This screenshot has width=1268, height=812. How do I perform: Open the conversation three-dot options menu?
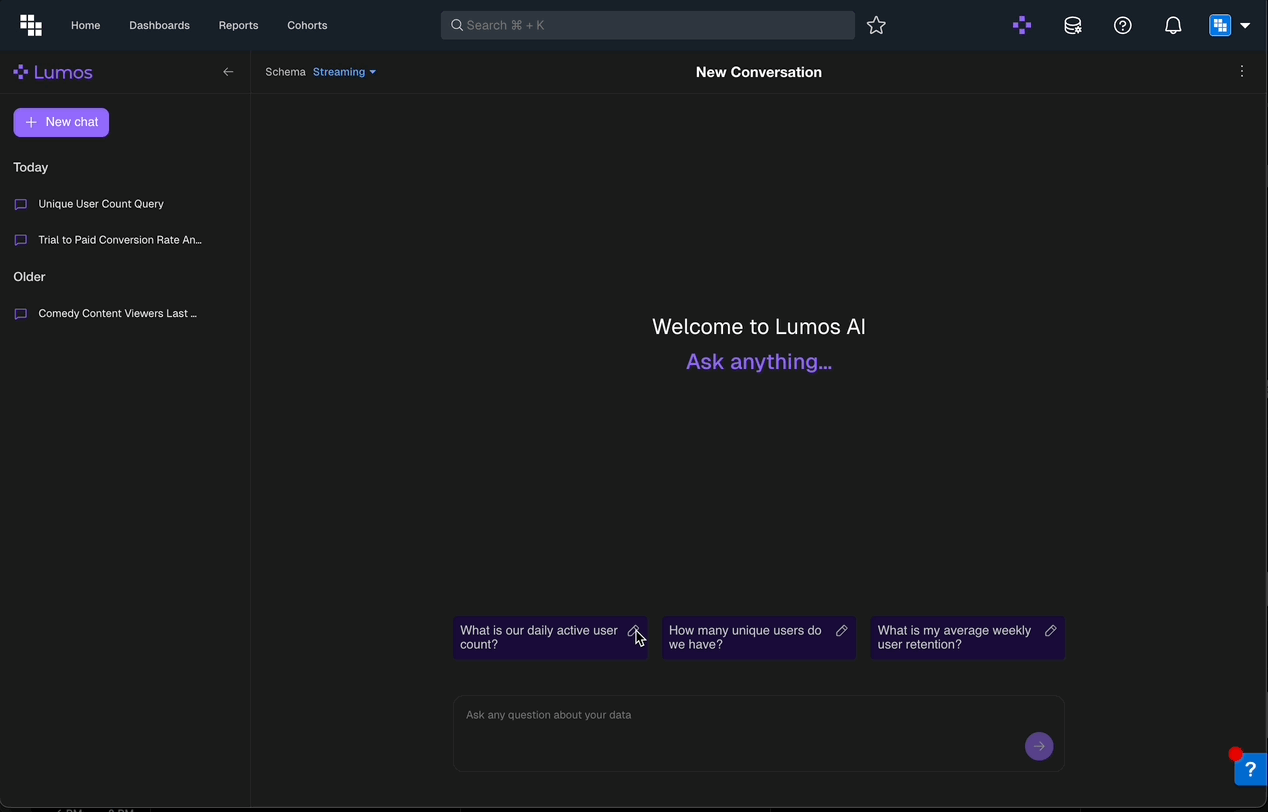click(1242, 72)
